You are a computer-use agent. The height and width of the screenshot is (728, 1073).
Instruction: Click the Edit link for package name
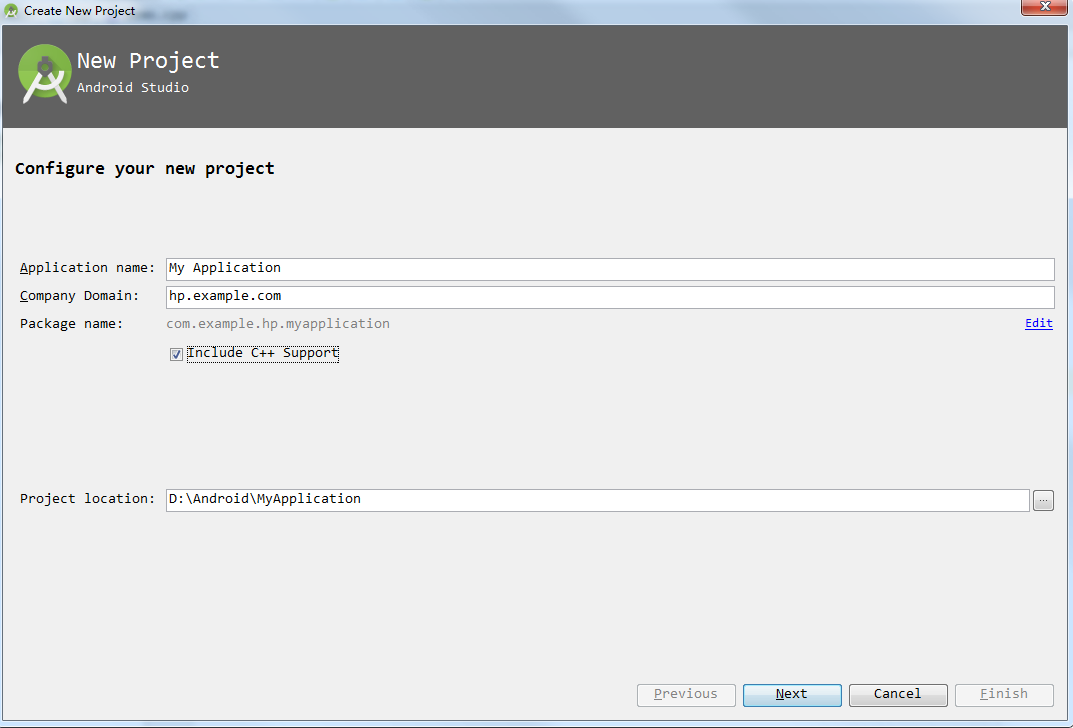click(x=1038, y=324)
